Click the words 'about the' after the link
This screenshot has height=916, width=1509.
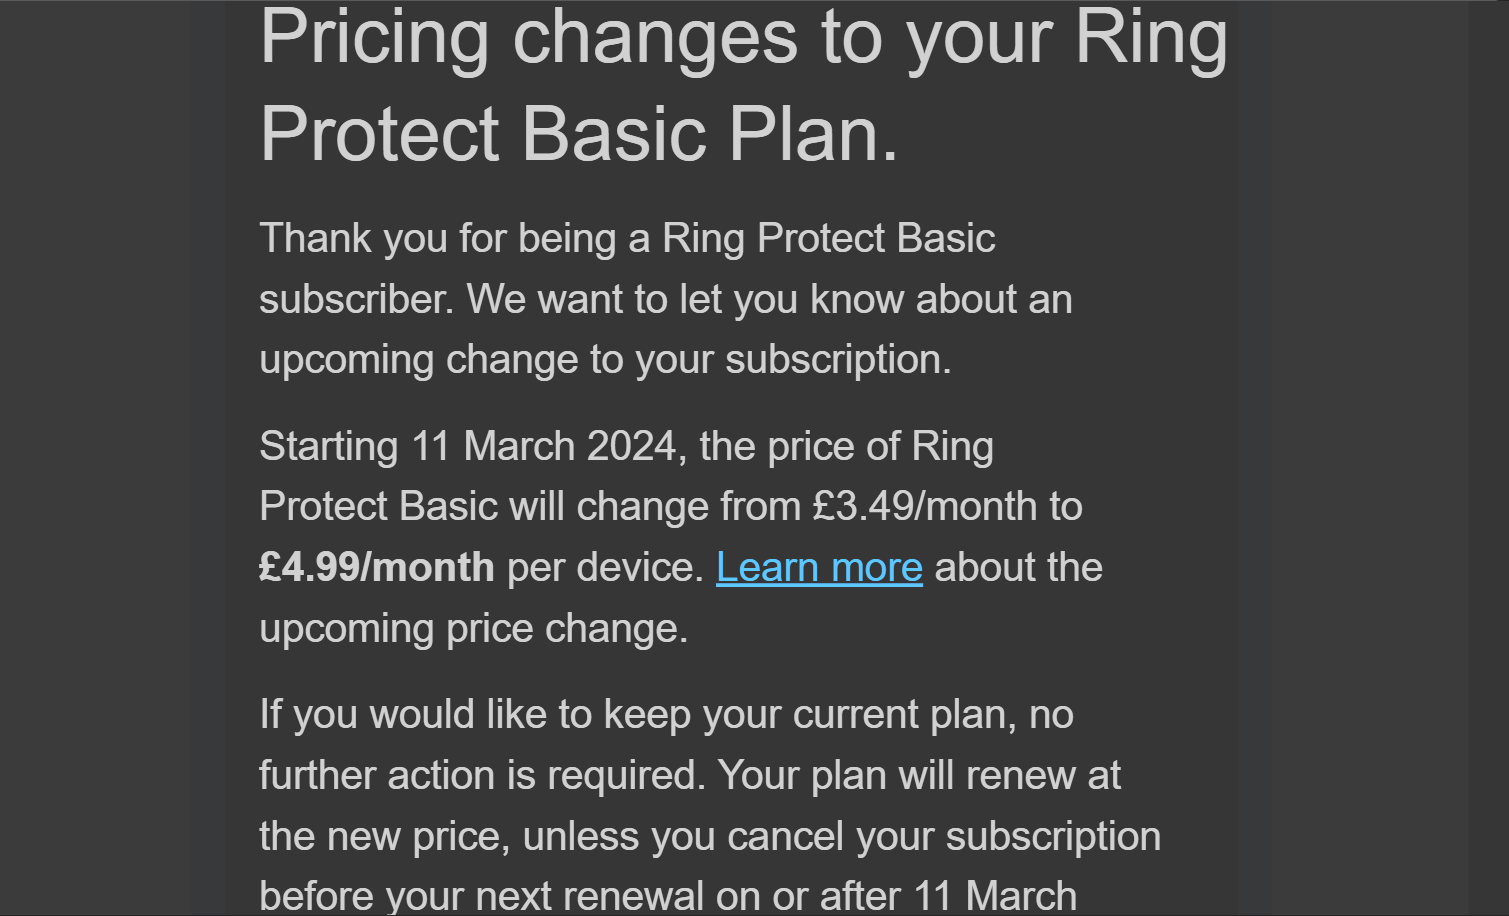pos(1018,568)
